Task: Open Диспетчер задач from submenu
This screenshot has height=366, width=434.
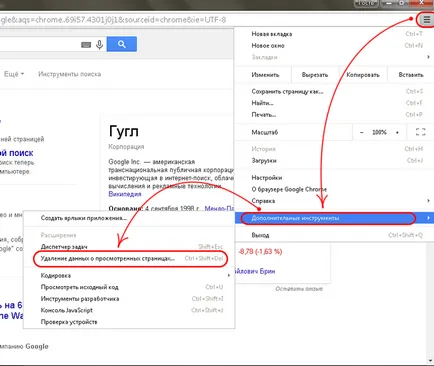Action: [129, 247]
